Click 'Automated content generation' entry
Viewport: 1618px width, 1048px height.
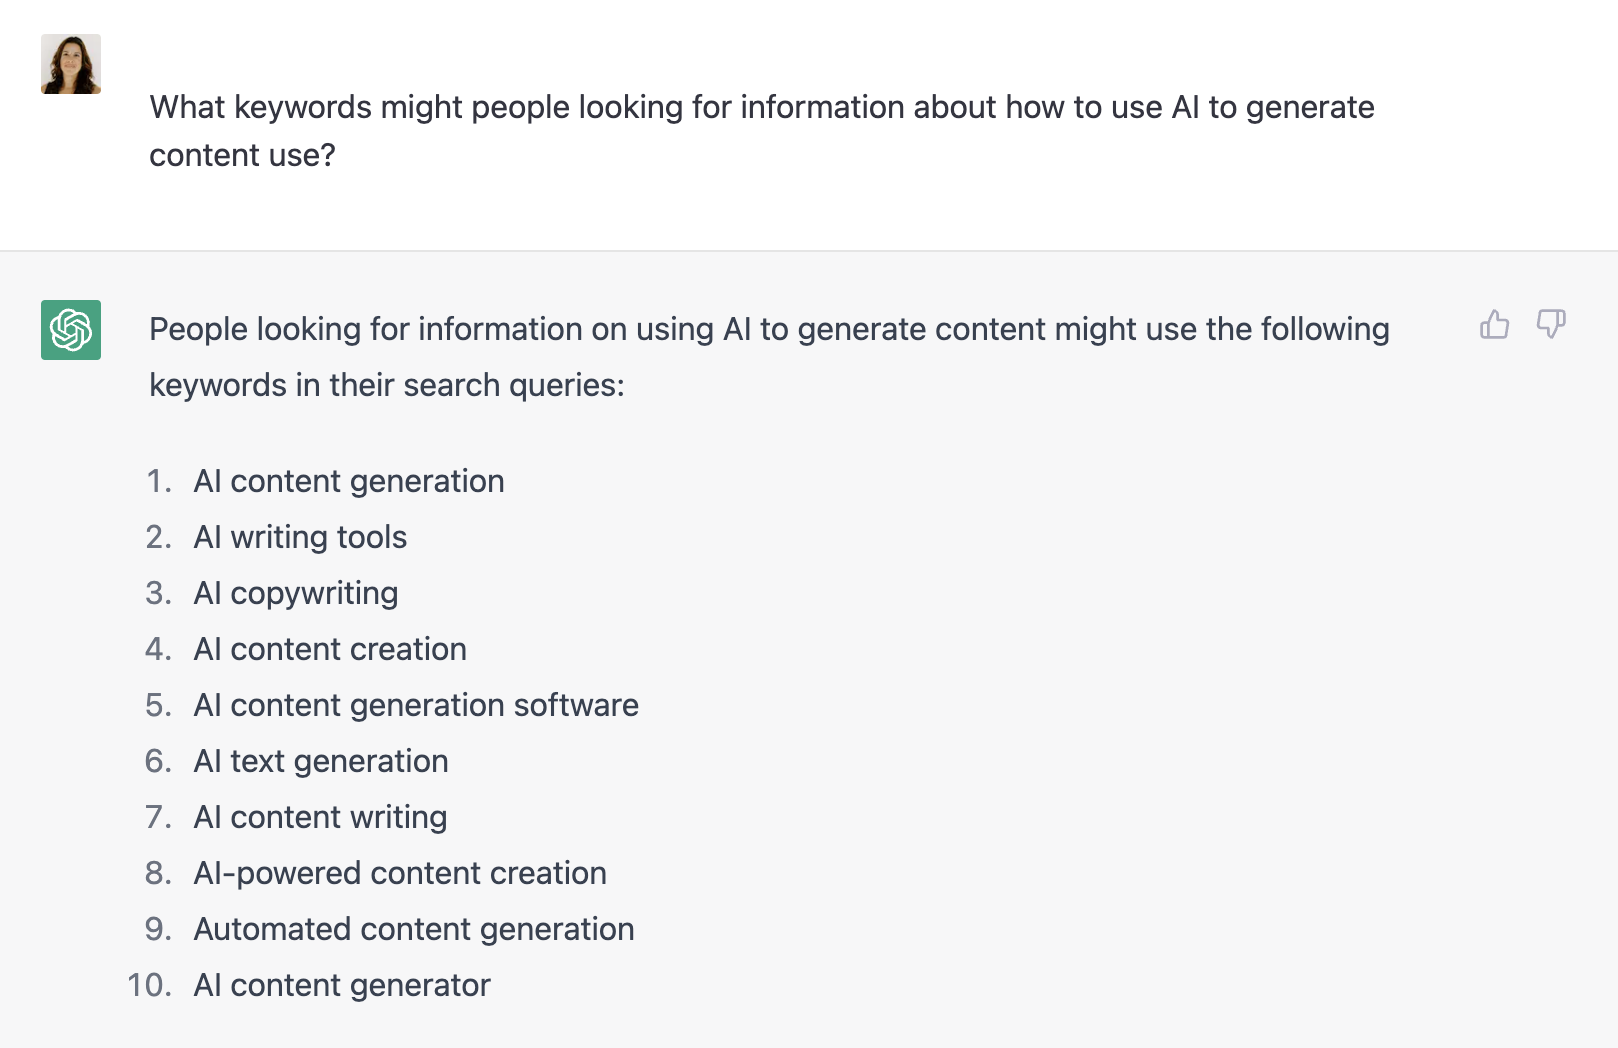[x=414, y=929]
